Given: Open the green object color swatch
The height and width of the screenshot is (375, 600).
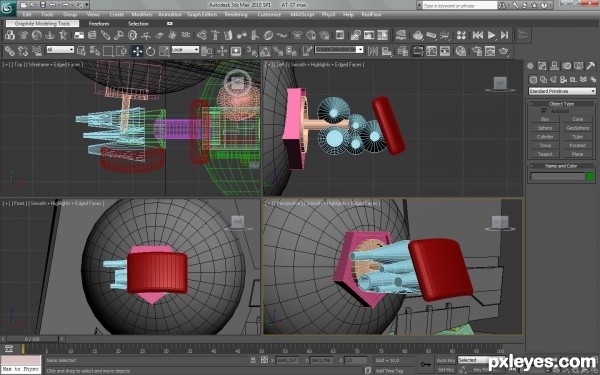Looking at the screenshot, I should click(x=590, y=177).
